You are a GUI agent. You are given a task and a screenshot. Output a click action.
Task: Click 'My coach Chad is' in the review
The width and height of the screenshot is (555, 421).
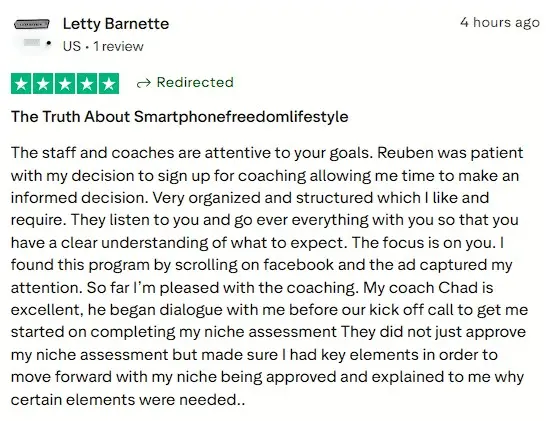click(428, 288)
